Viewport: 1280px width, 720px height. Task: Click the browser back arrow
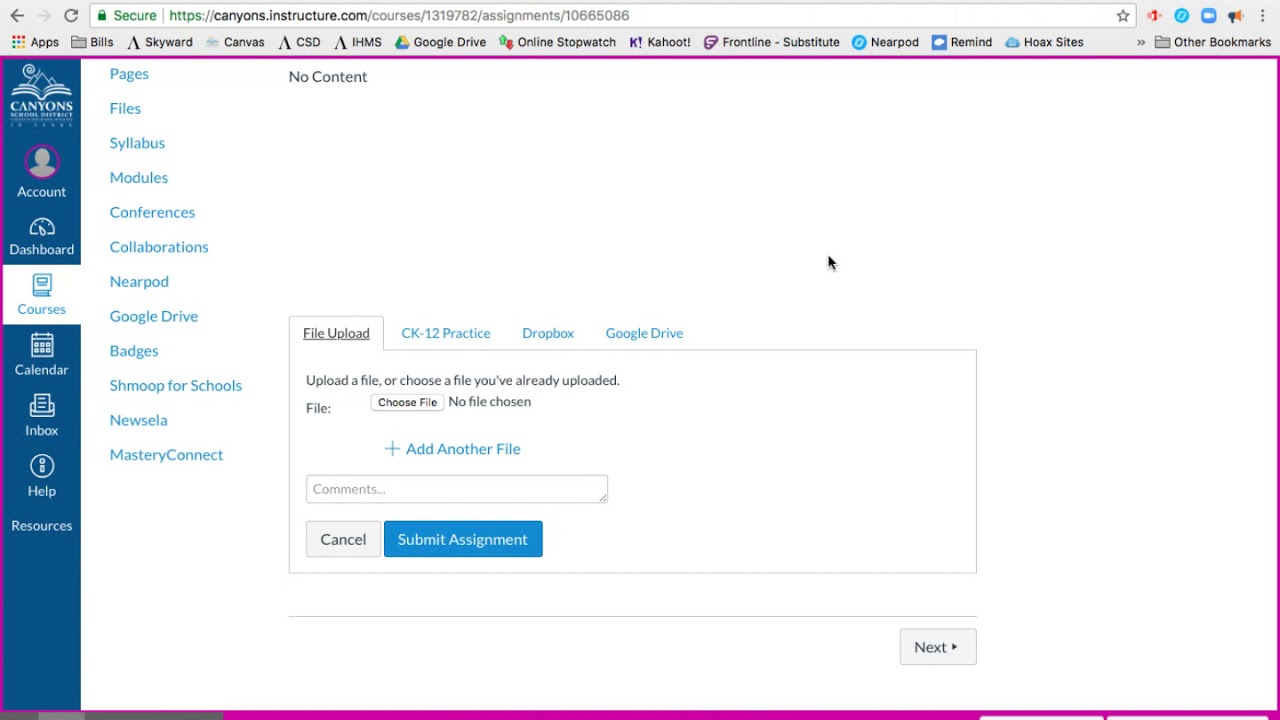pyautogui.click(x=17, y=16)
